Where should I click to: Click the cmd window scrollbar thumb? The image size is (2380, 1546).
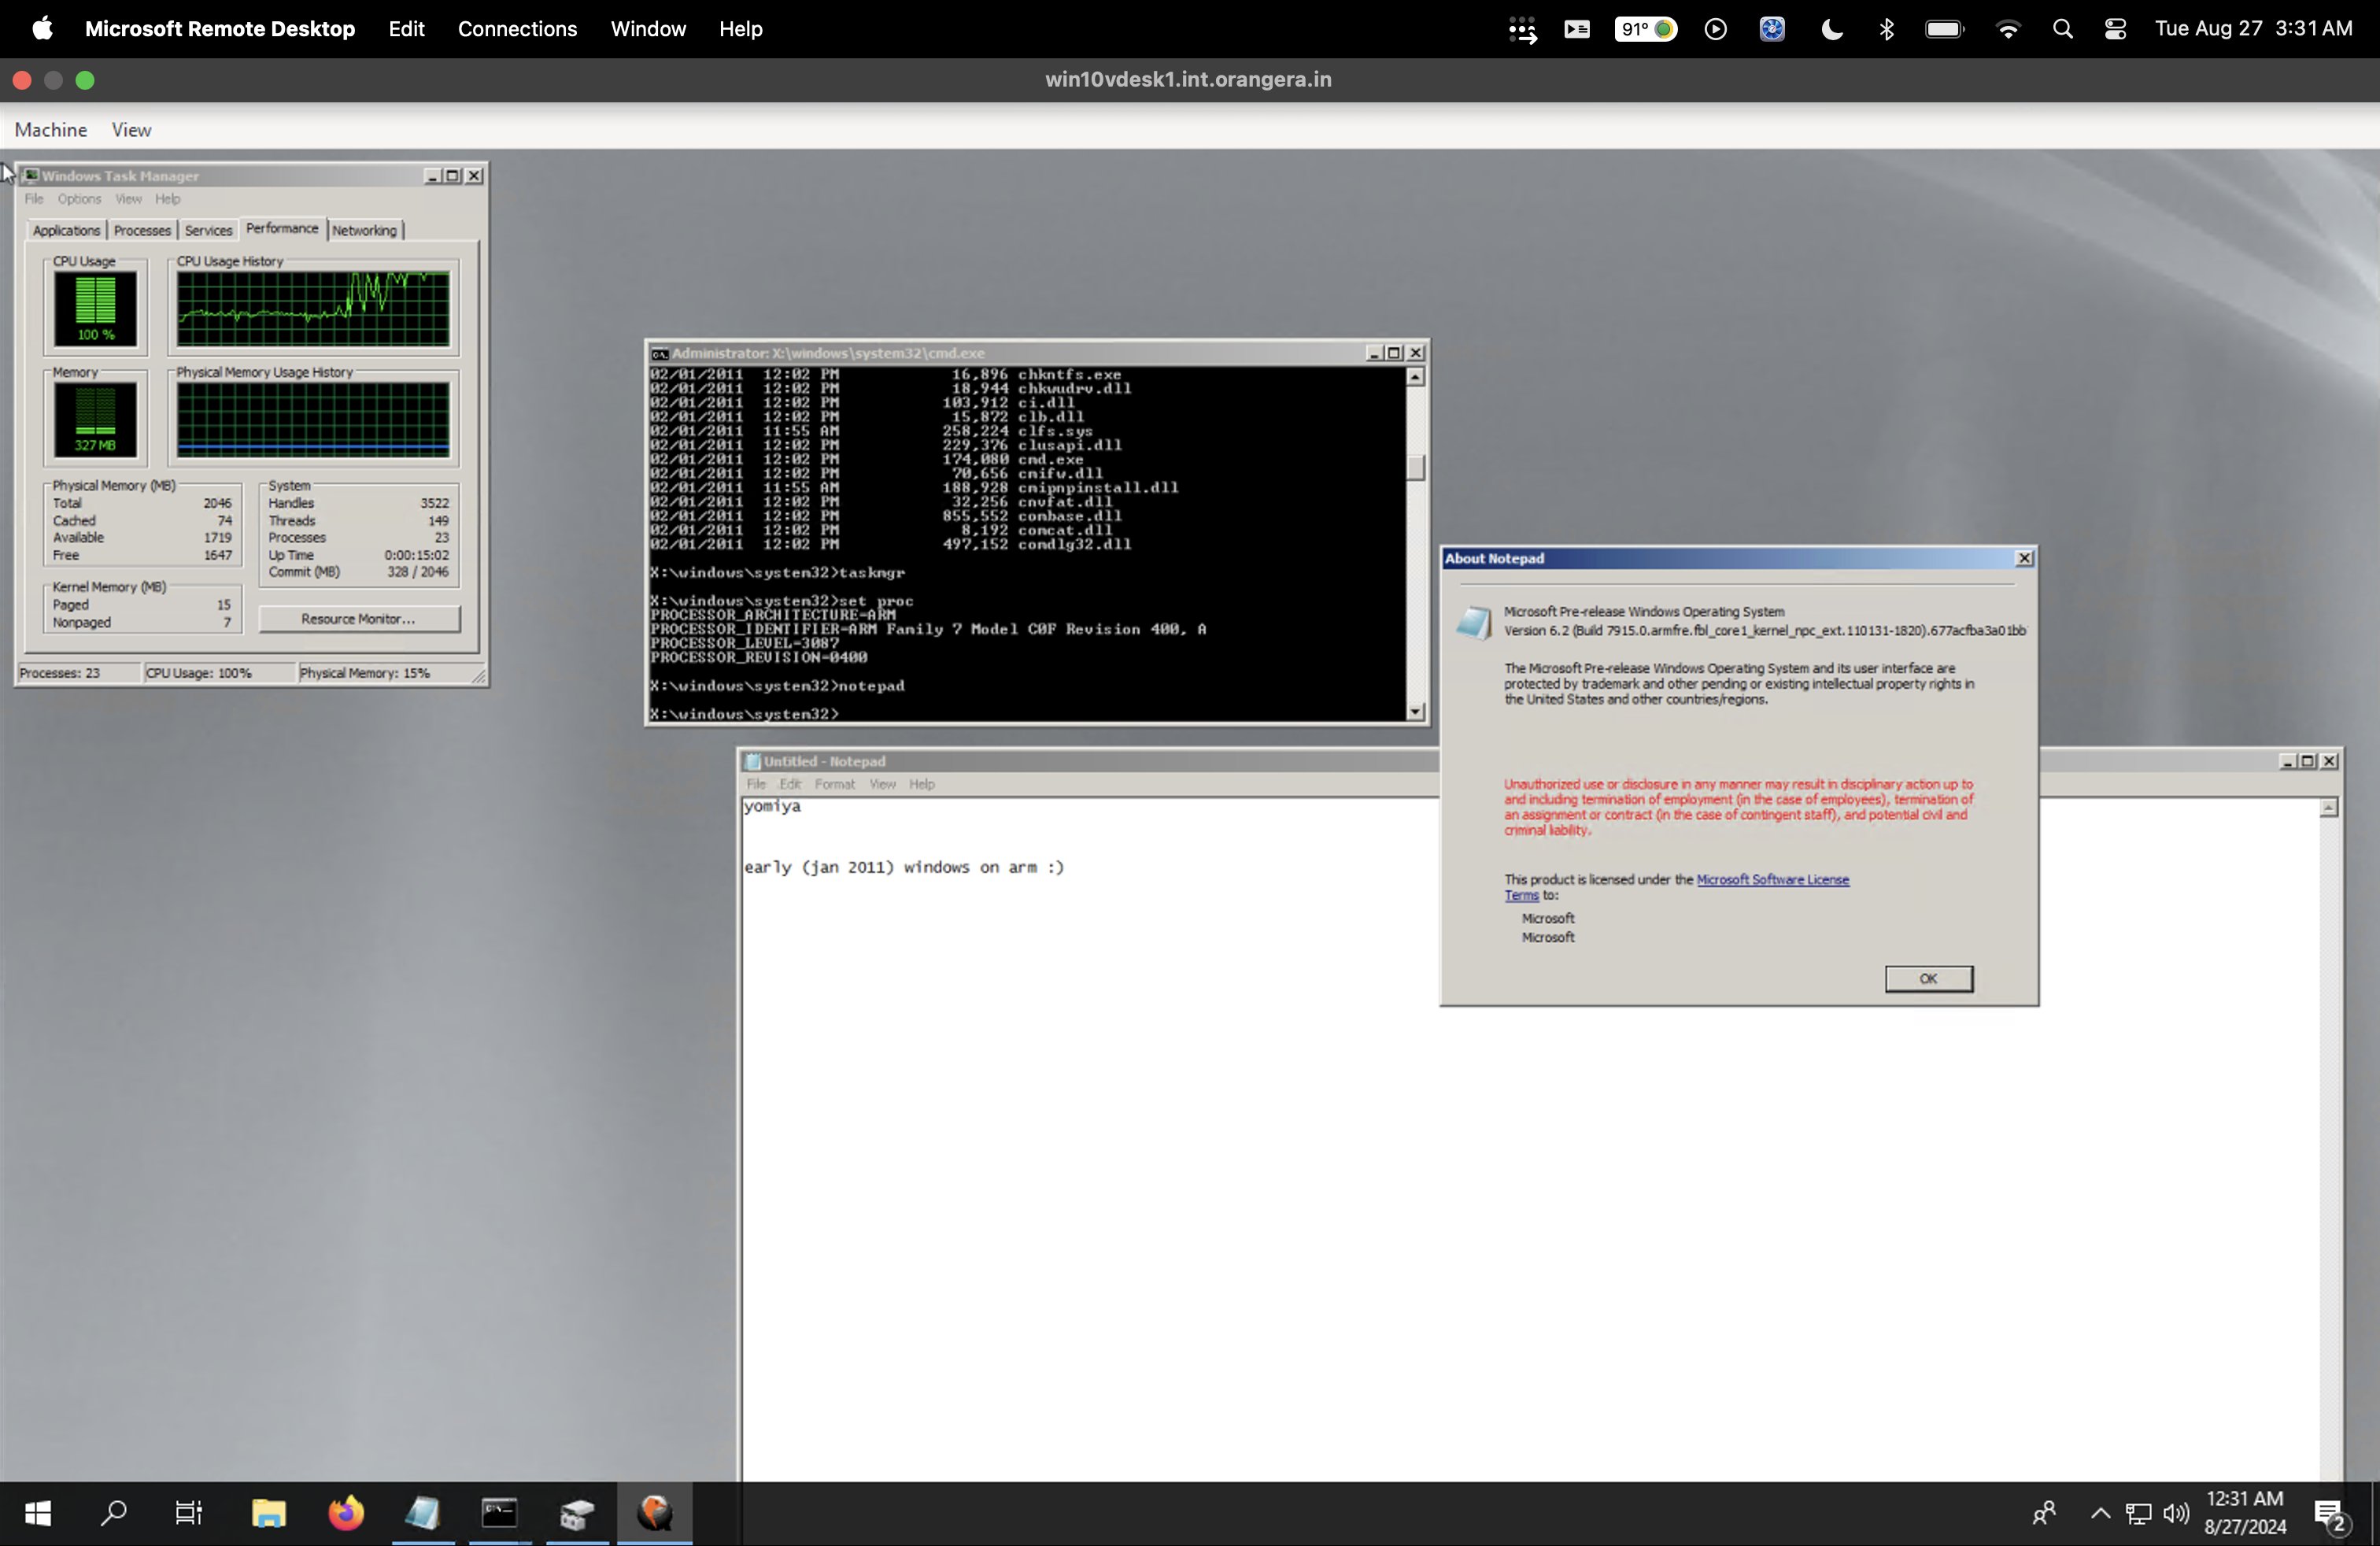pos(1415,467)
